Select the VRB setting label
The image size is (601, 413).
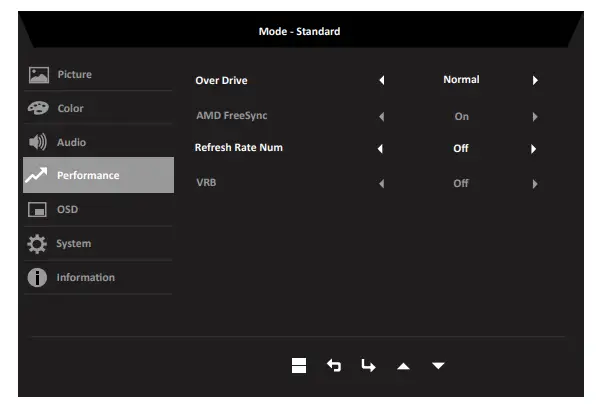tap(206, 182)
